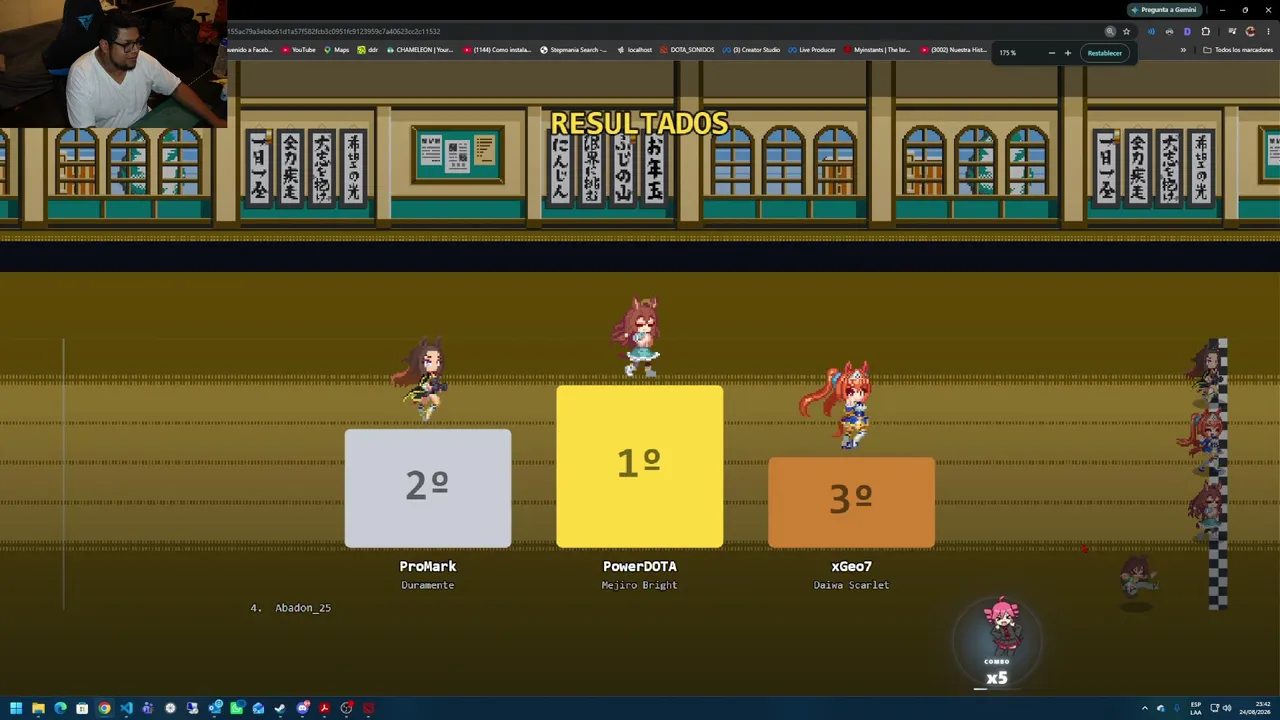Show hidden system tray icons
This screenshot has width=1280, height=720.
tap(1145, 709)
